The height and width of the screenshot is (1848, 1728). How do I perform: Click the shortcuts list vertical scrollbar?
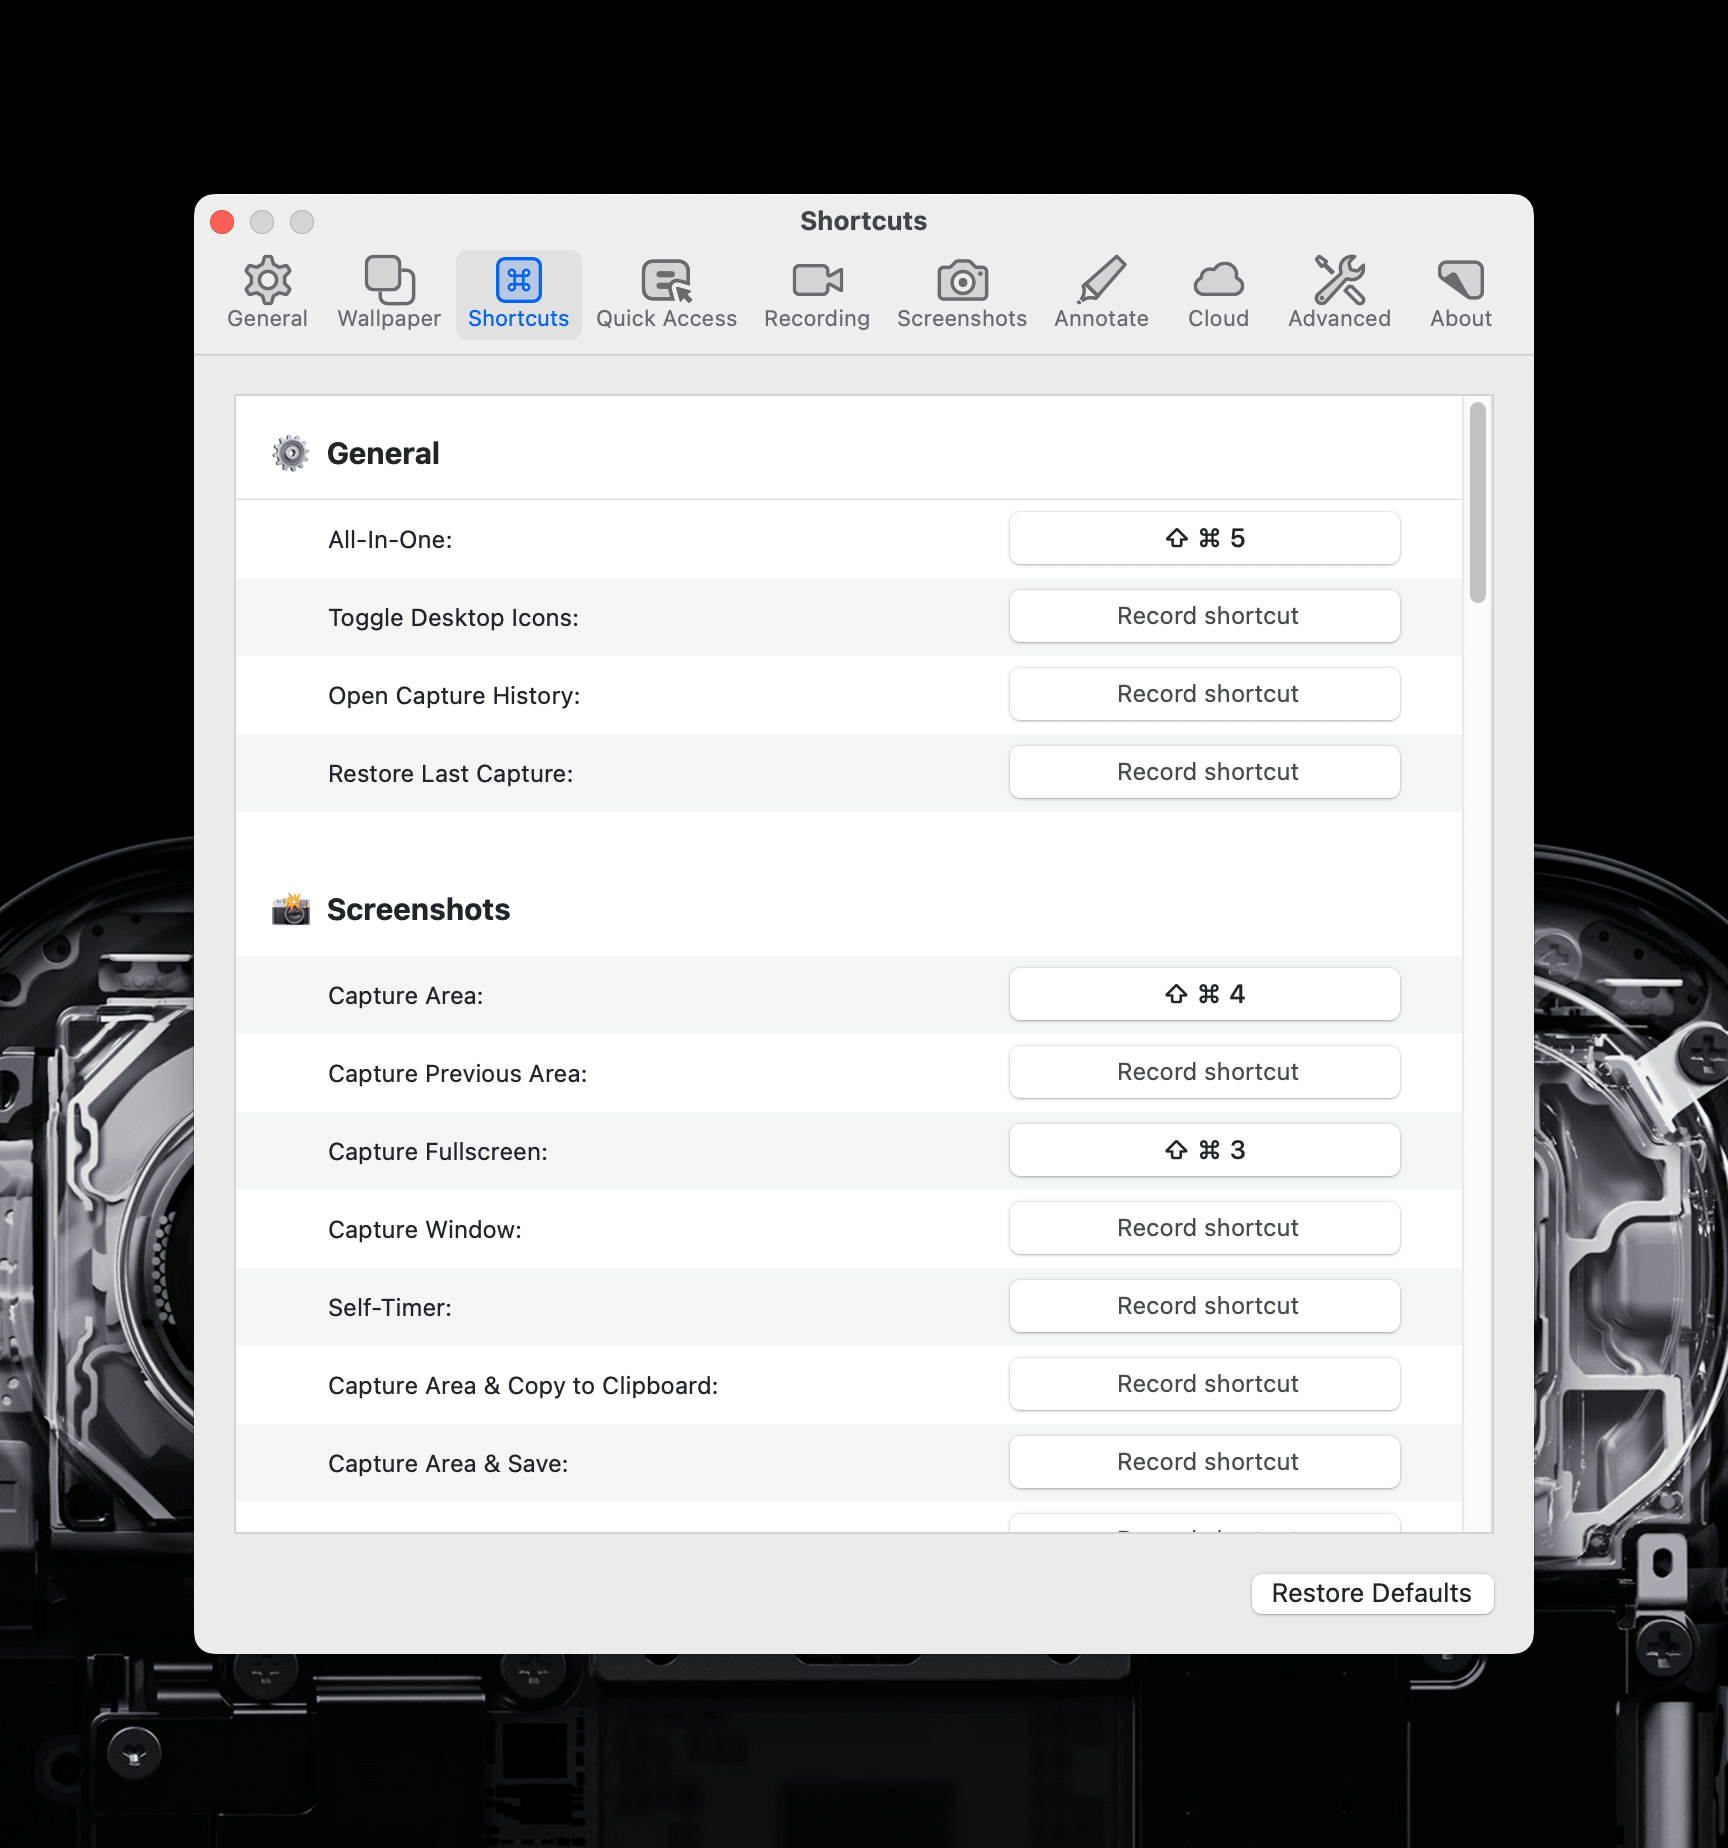[x=1477, y=503]
